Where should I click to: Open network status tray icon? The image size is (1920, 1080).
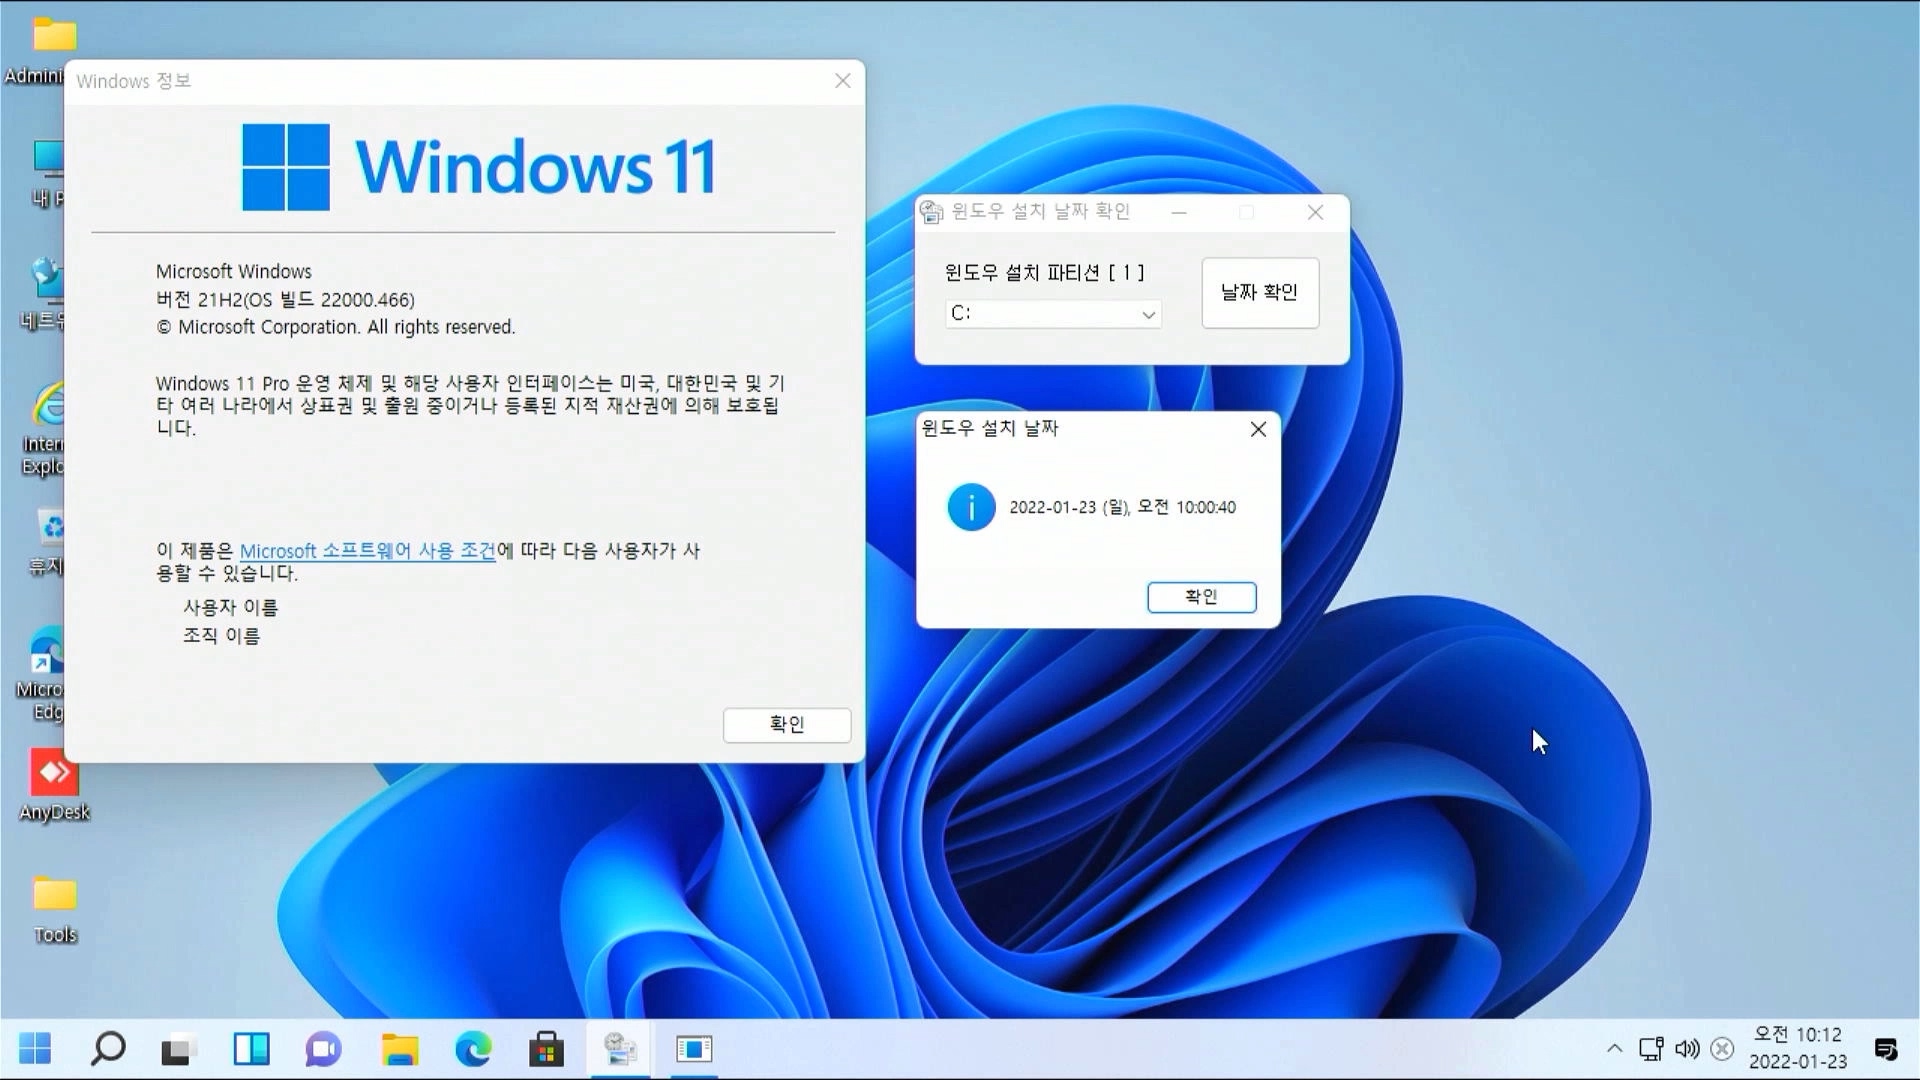[x=1651, y=1049]
